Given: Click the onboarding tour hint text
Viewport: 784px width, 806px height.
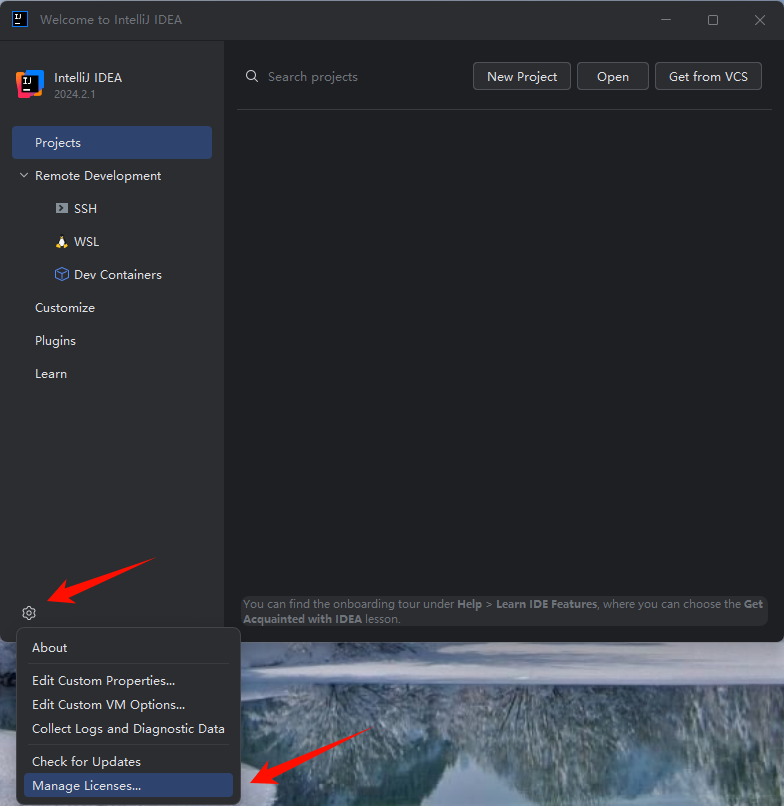Looking at the screenshot, I should pyautogui.click(x=503, y=611).
